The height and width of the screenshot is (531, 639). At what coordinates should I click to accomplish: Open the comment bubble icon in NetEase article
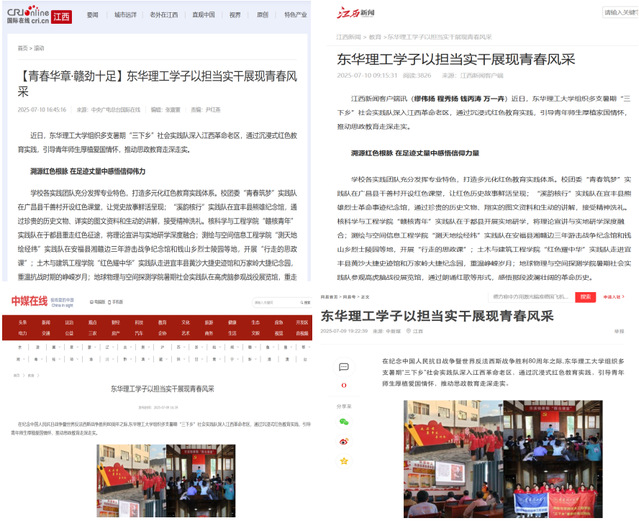(344, 367)
